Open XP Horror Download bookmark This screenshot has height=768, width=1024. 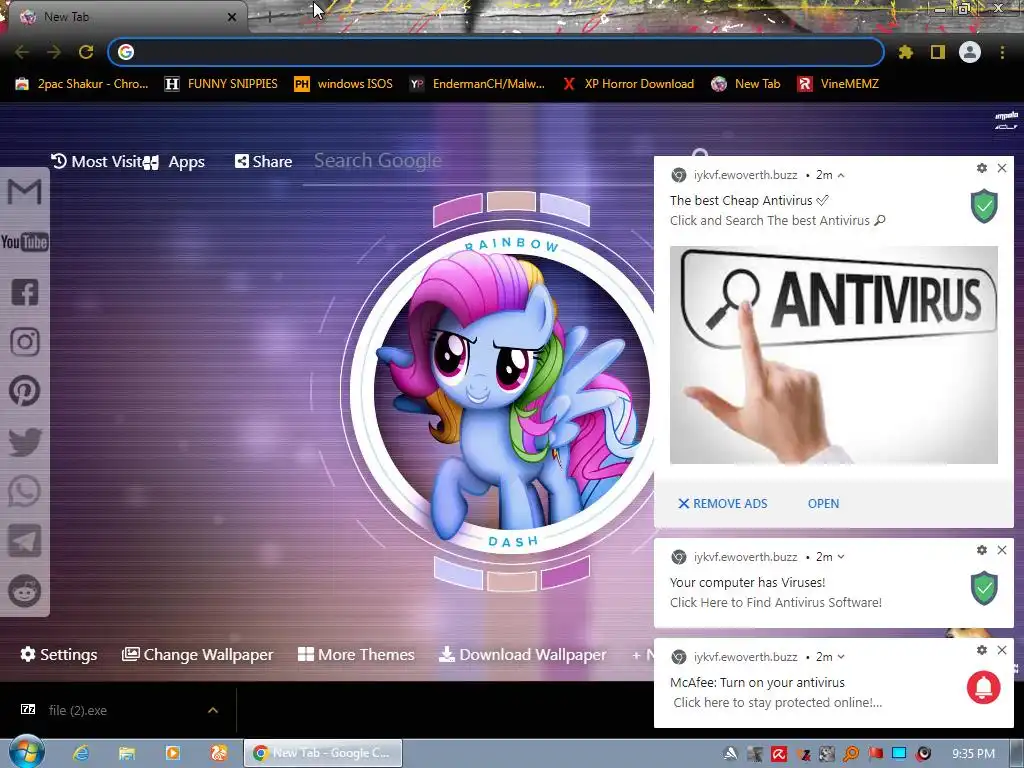628,84
